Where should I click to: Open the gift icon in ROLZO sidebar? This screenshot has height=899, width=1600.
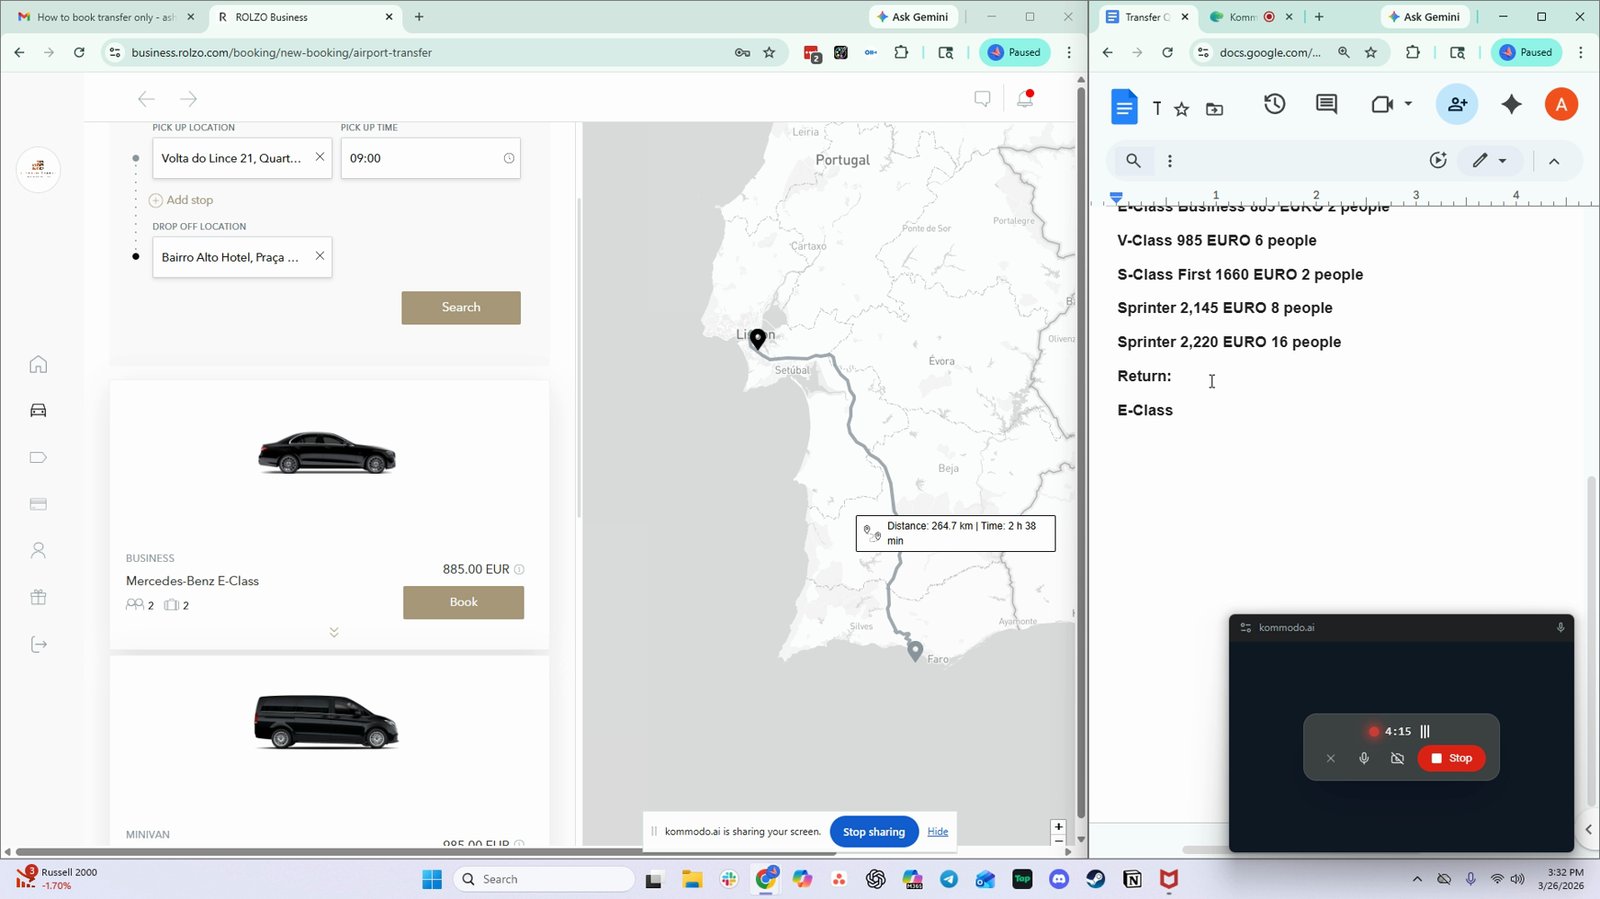click(x=38, y=597)
